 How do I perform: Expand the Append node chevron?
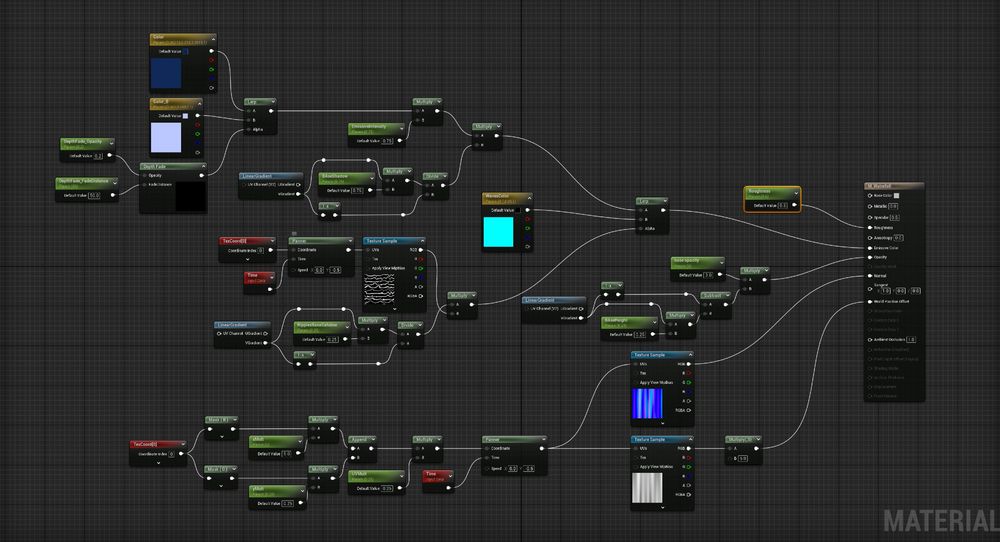click(x=371, y=440)
